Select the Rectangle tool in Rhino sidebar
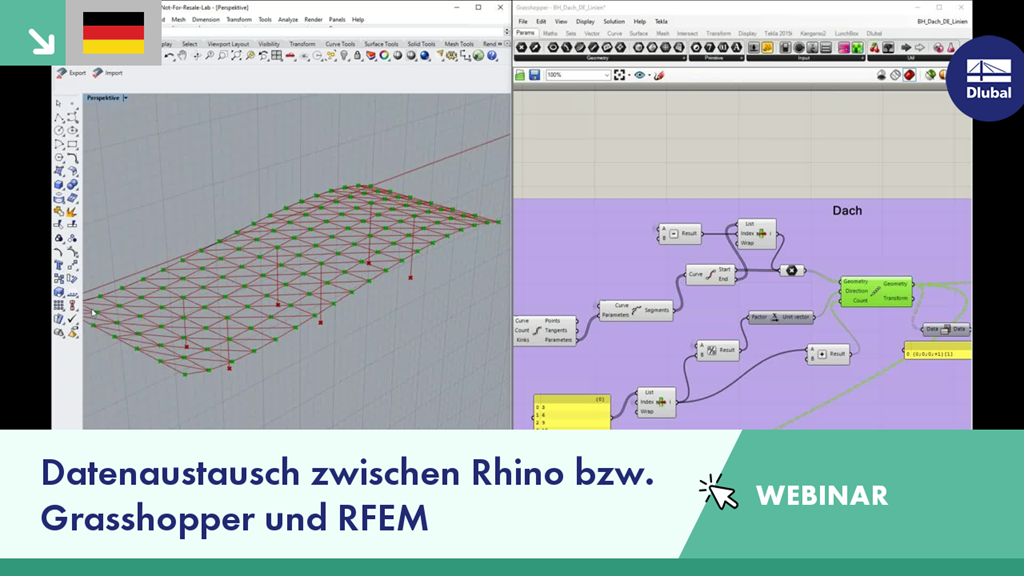 (72, 144)
